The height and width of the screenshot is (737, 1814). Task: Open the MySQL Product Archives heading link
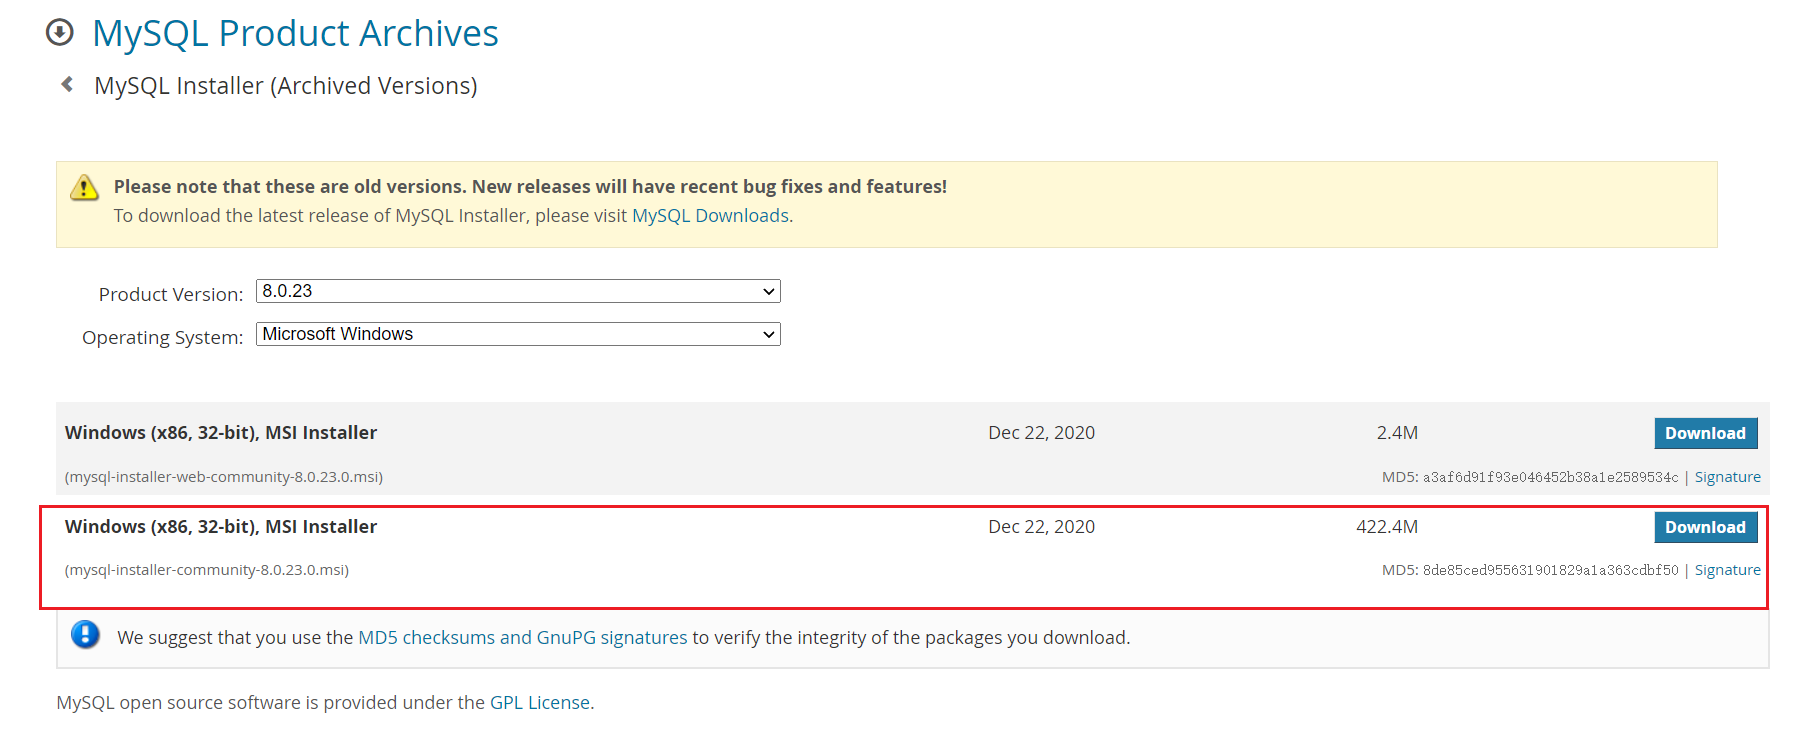(295, 33)
